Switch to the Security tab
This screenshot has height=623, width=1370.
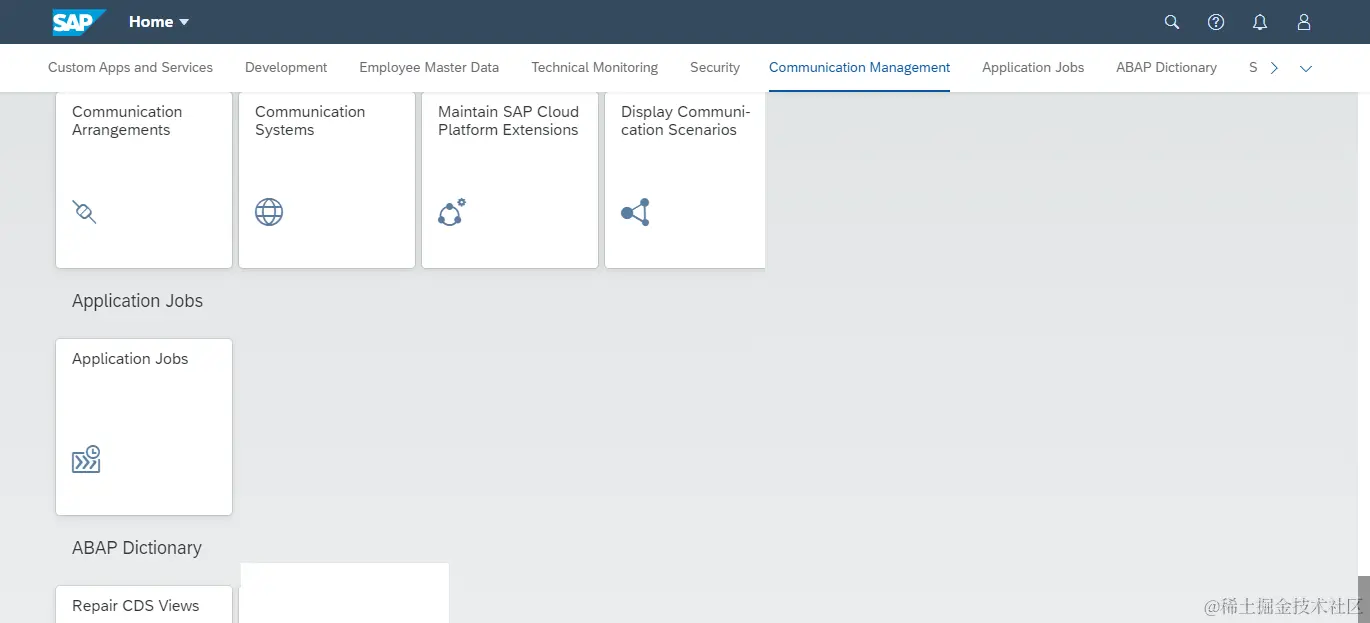tap(715, 68)
